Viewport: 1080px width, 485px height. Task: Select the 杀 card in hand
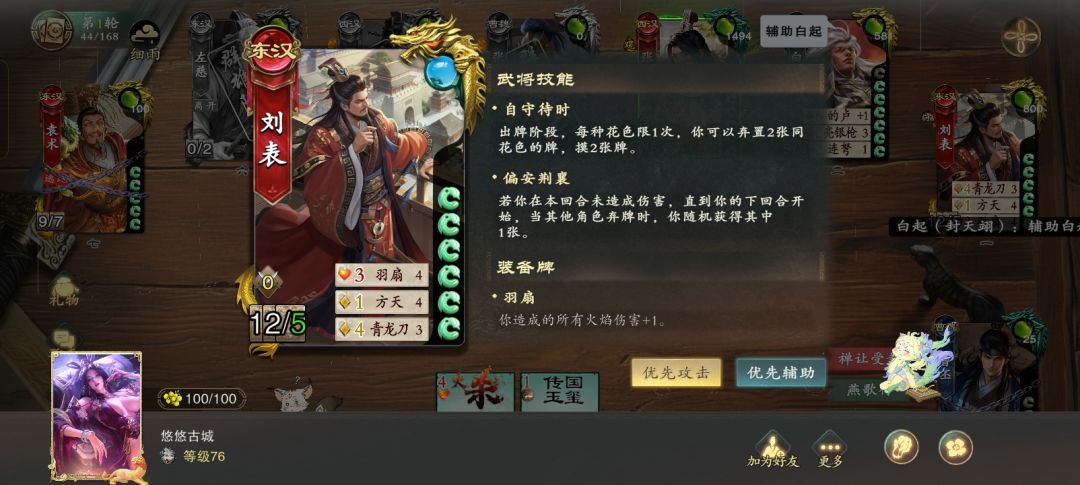pyautogui.click(x=475, y=391)
